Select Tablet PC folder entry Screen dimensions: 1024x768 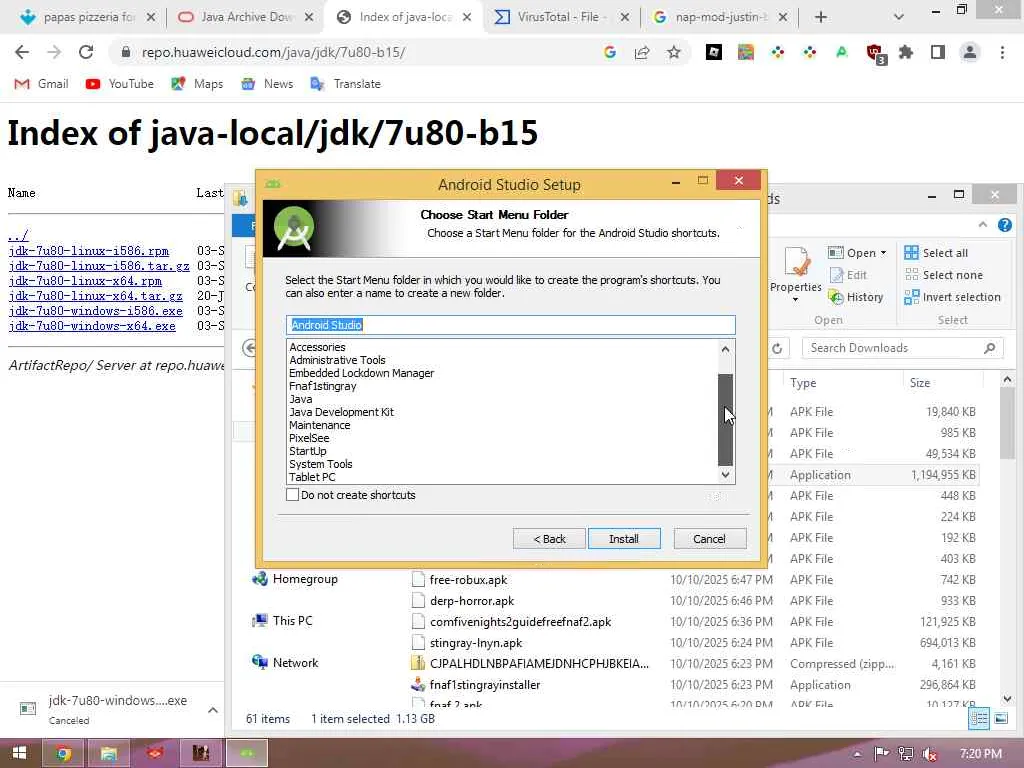tap(312, 477)
